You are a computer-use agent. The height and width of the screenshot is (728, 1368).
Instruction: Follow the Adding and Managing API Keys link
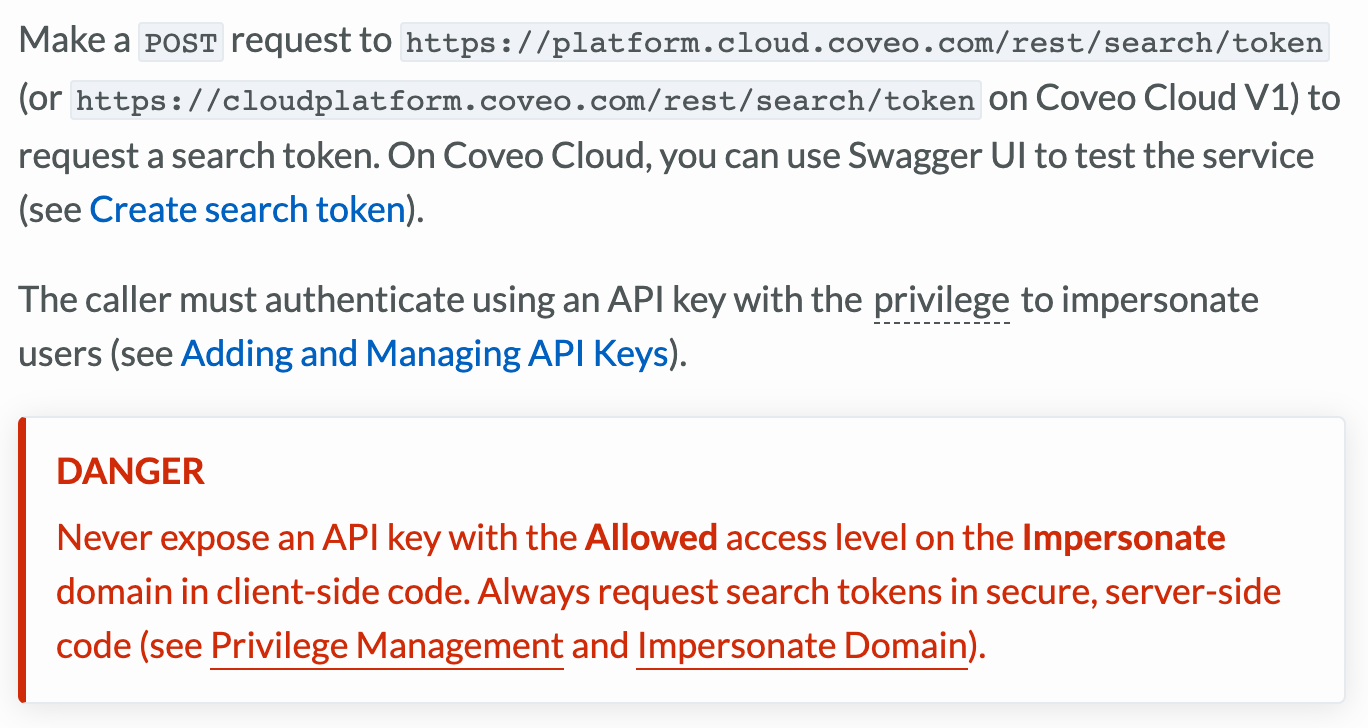424,354
